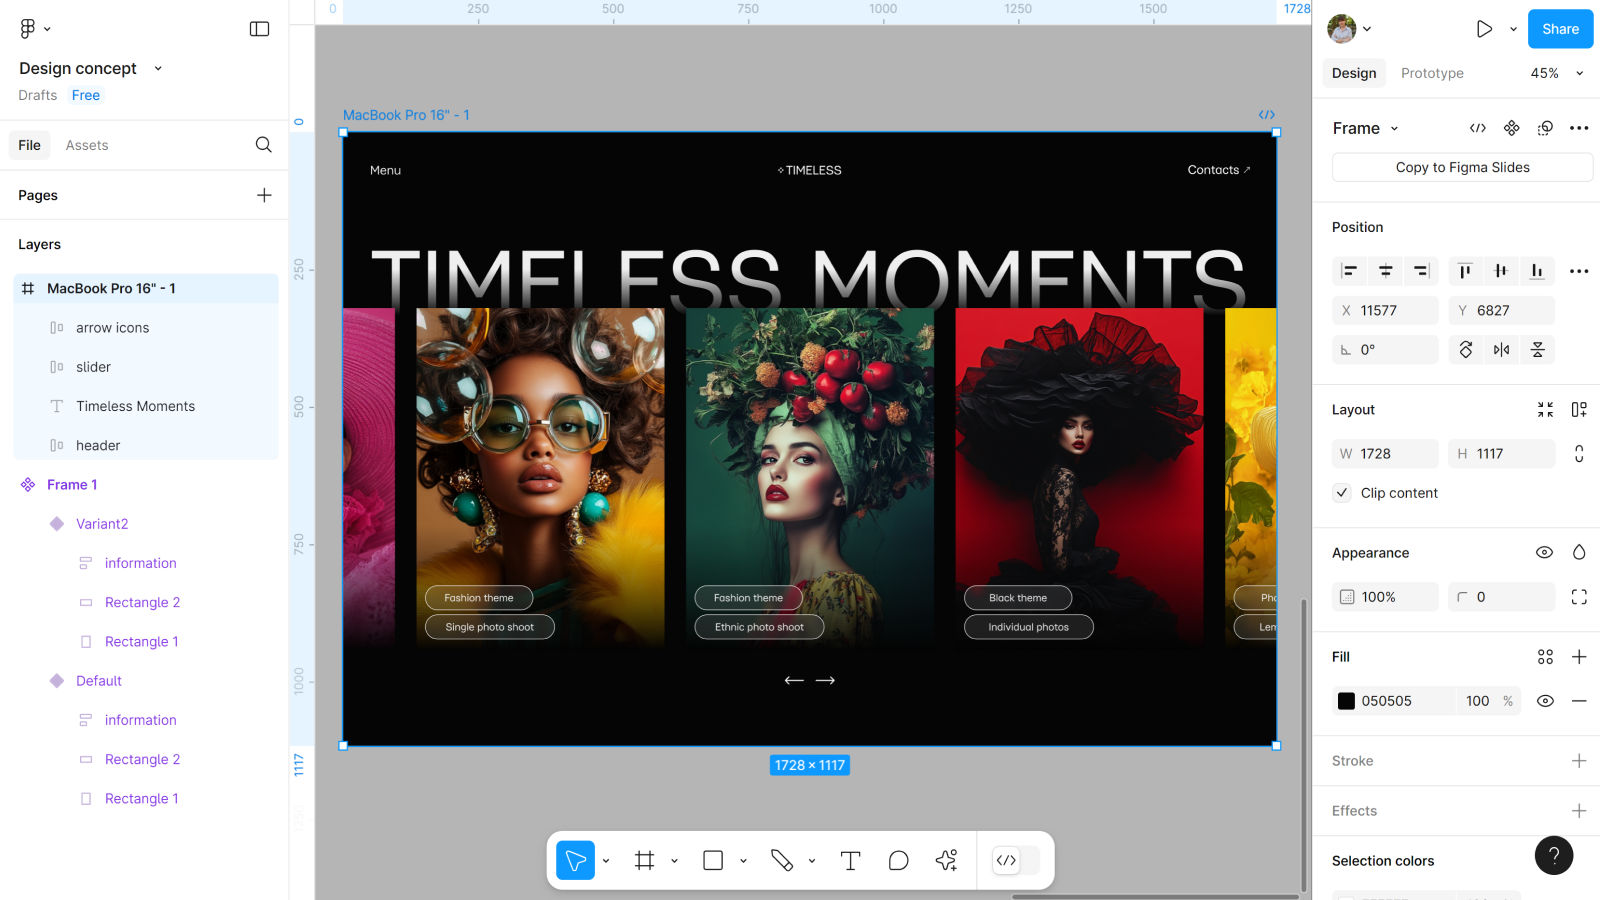Choose the Comment tool speech bubble
Screen dimensions: 1600x900
[x=898, y=860]
